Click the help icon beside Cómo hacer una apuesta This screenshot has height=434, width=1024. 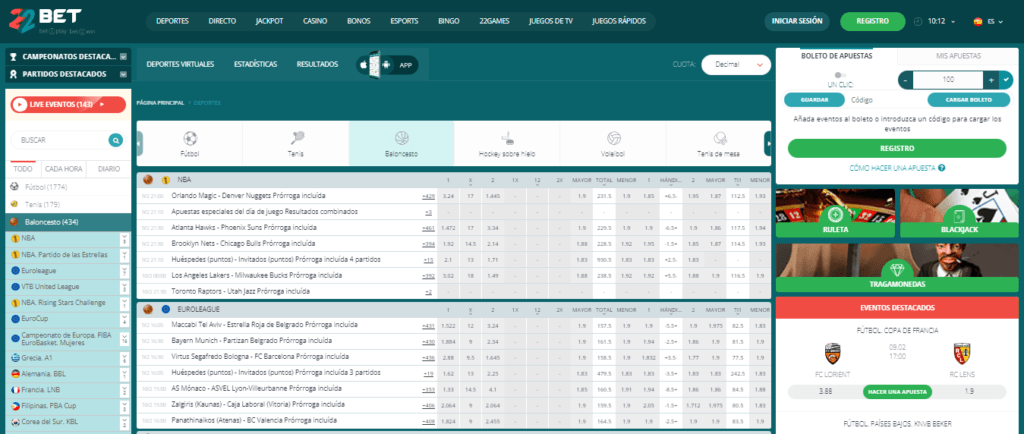(942, 168)
